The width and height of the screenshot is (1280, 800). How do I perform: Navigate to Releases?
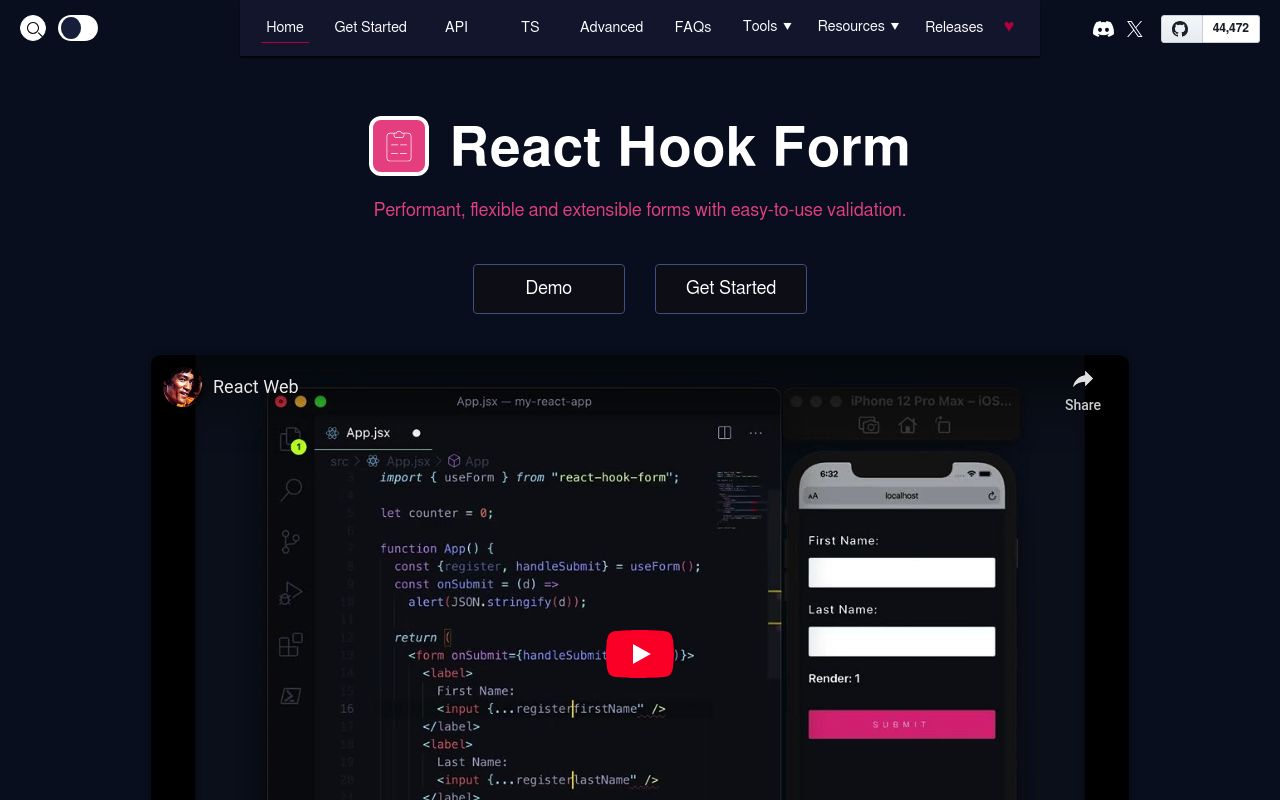(x=954, y=27)
